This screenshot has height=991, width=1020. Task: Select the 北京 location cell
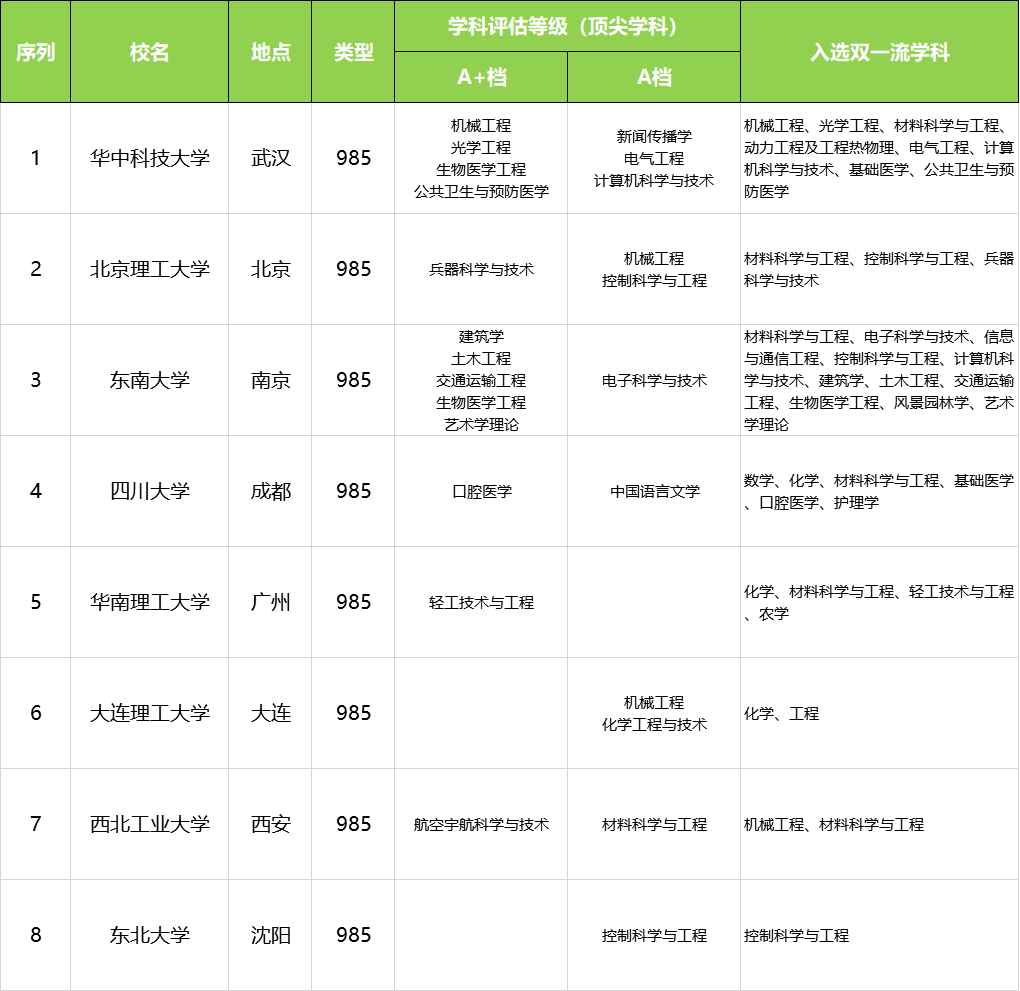pos(270,269)
